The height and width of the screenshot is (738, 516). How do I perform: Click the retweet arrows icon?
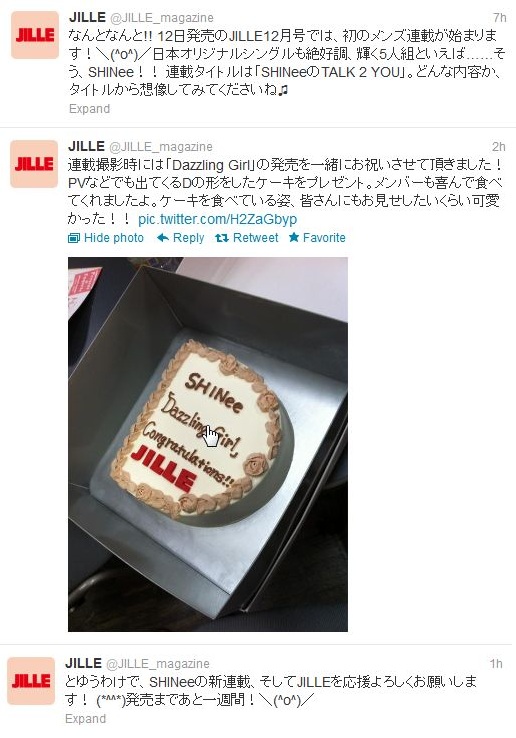click(x=222, y=238)
